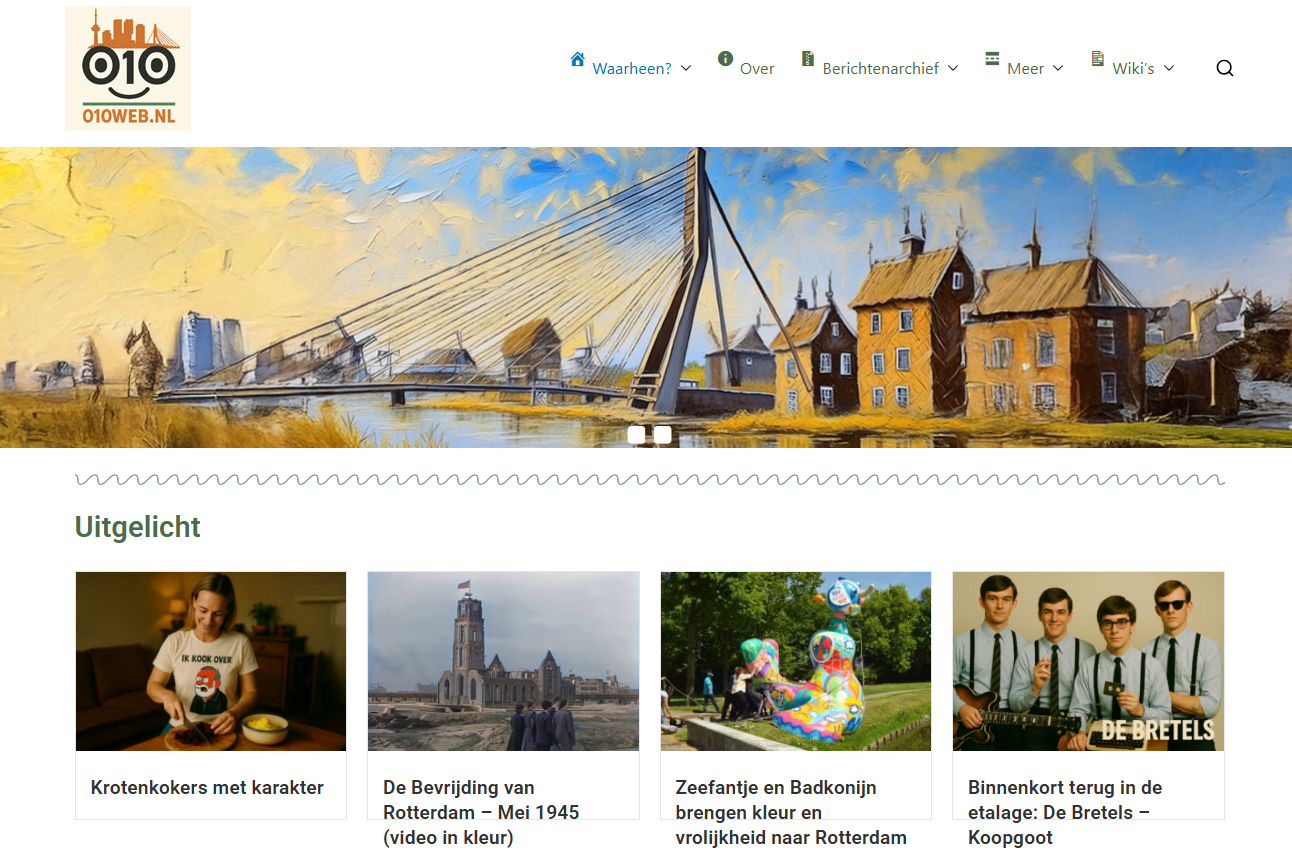
Task: Expand the Wiki's dropdown chevron
Action: tap(1169, 68)
